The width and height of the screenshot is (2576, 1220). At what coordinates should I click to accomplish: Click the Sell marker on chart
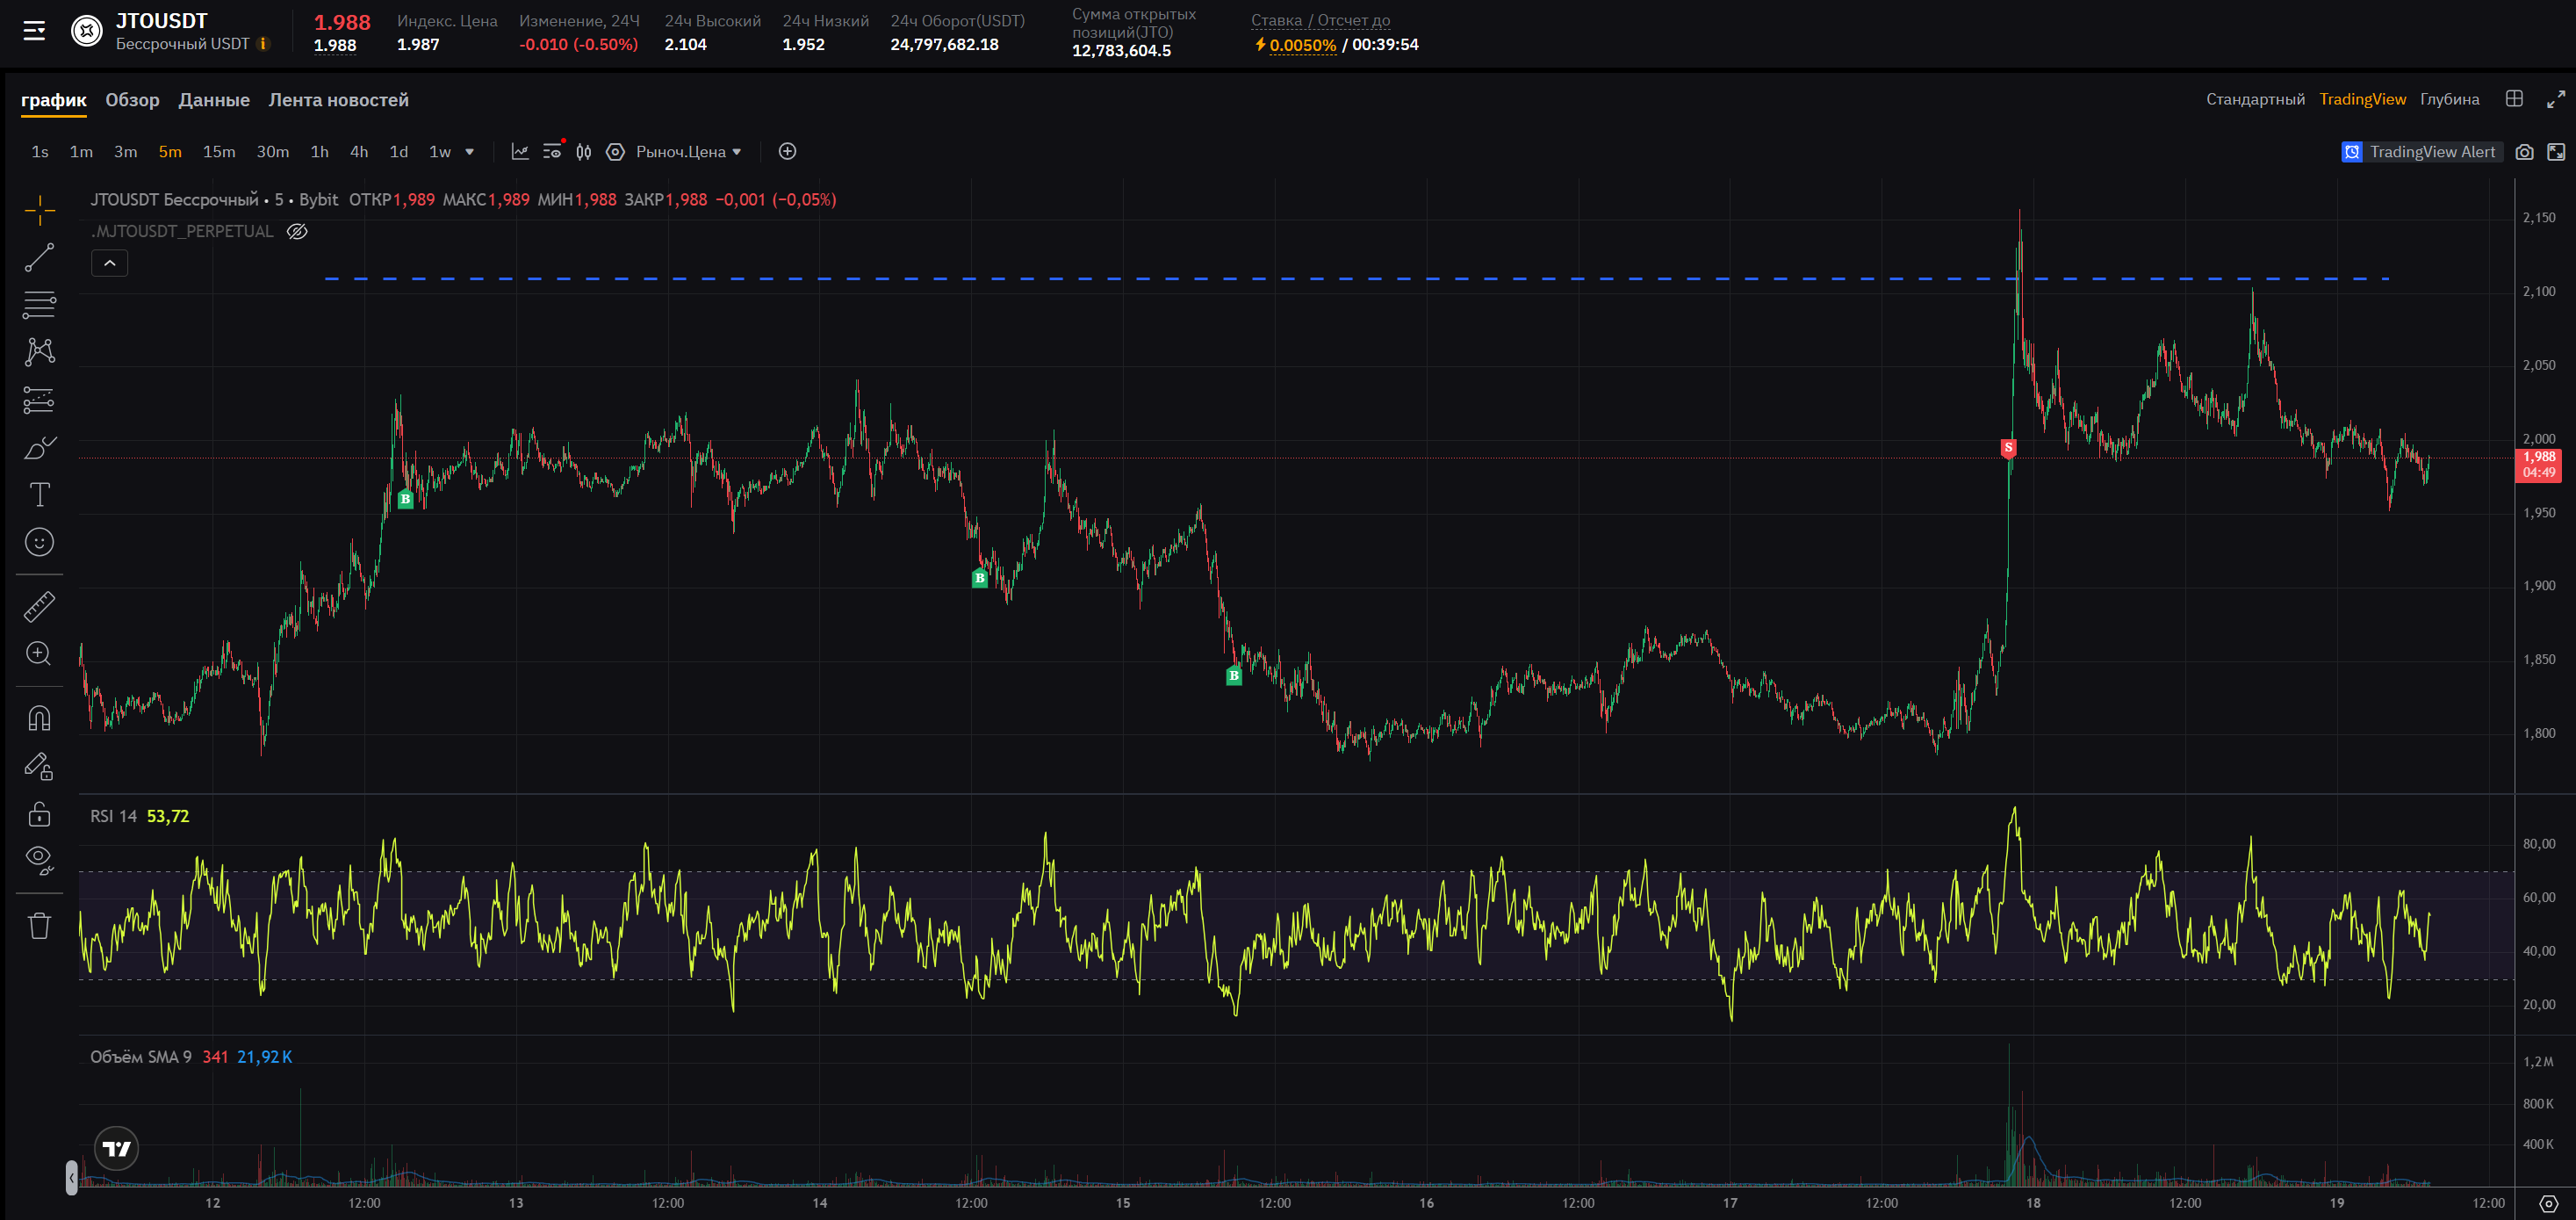click(2008, 447)
